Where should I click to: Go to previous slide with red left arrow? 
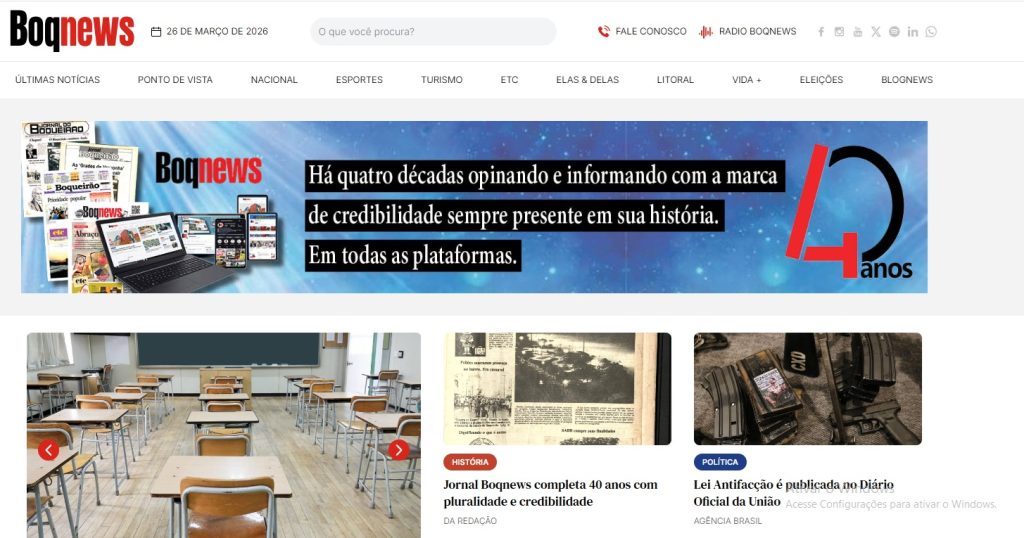(48, 450)
